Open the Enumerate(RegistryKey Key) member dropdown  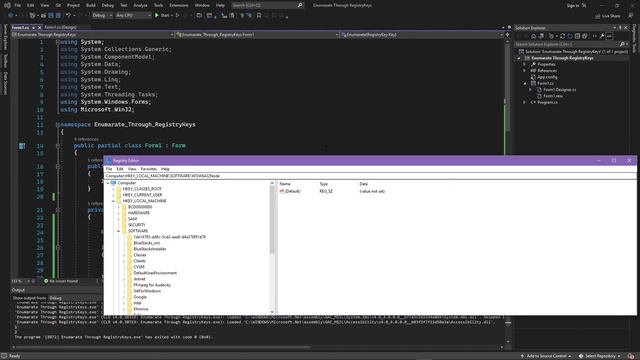(x=422, y=35)
